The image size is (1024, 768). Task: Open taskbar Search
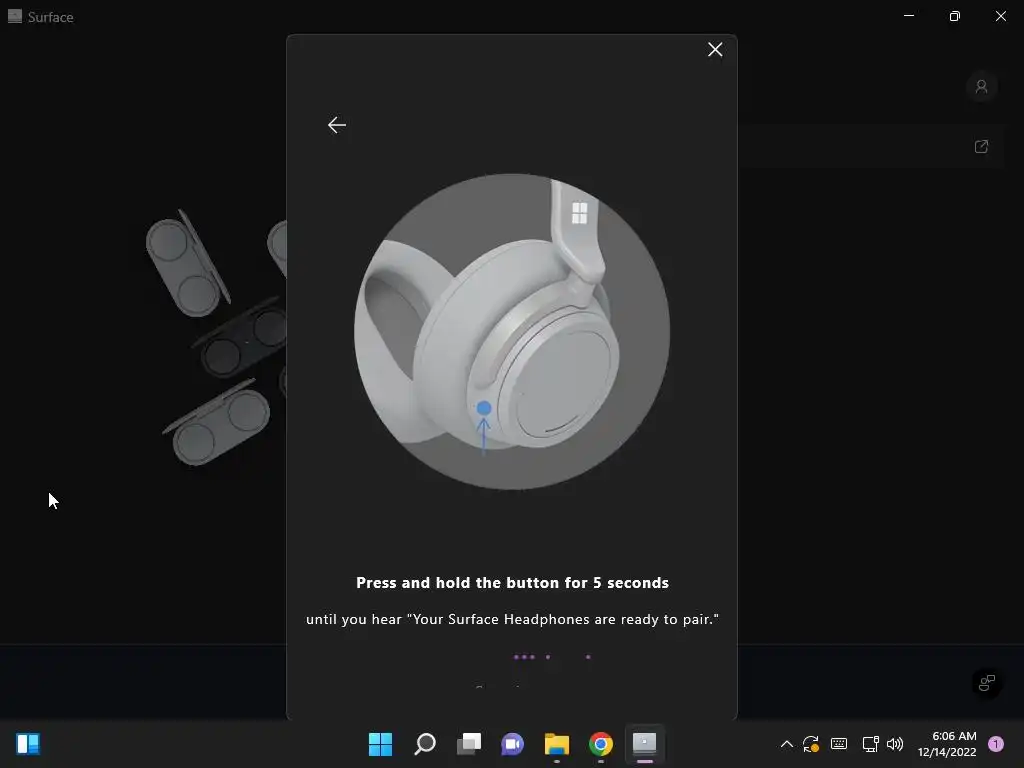[x=424, y=744]
